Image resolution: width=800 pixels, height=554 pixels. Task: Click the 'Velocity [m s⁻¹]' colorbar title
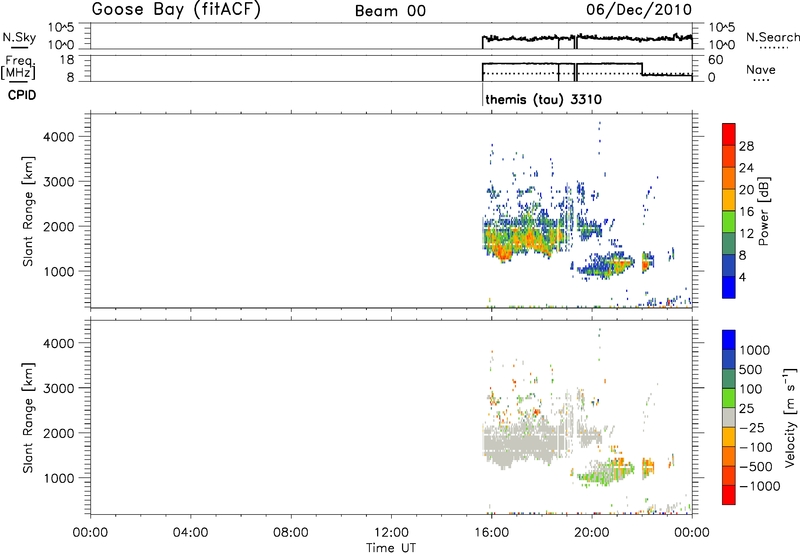[790, 417]
